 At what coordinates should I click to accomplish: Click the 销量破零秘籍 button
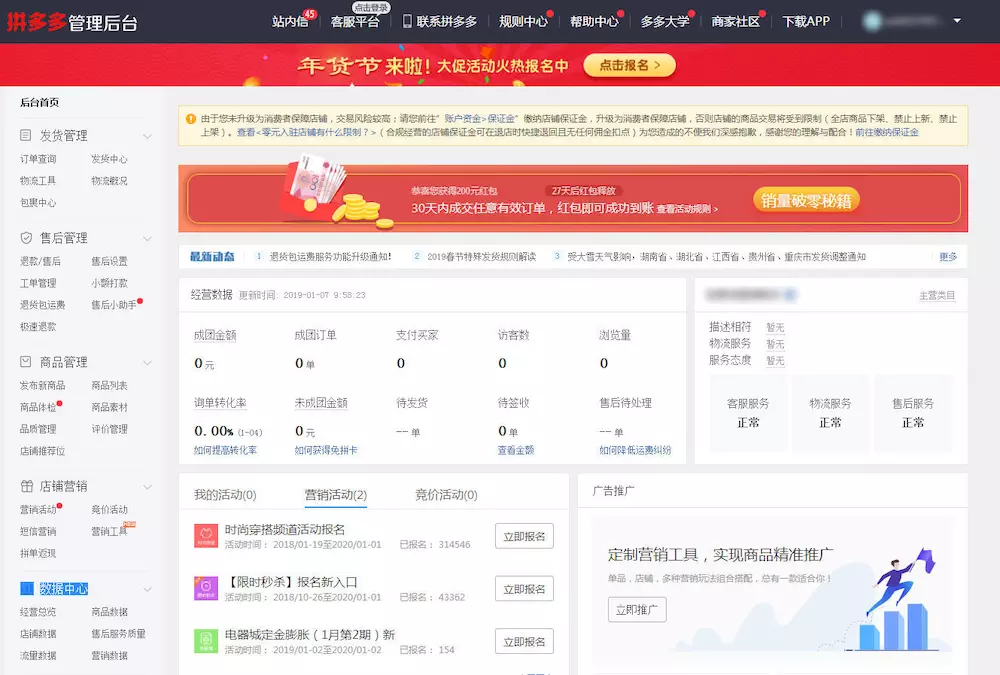(x=806, y=200)
